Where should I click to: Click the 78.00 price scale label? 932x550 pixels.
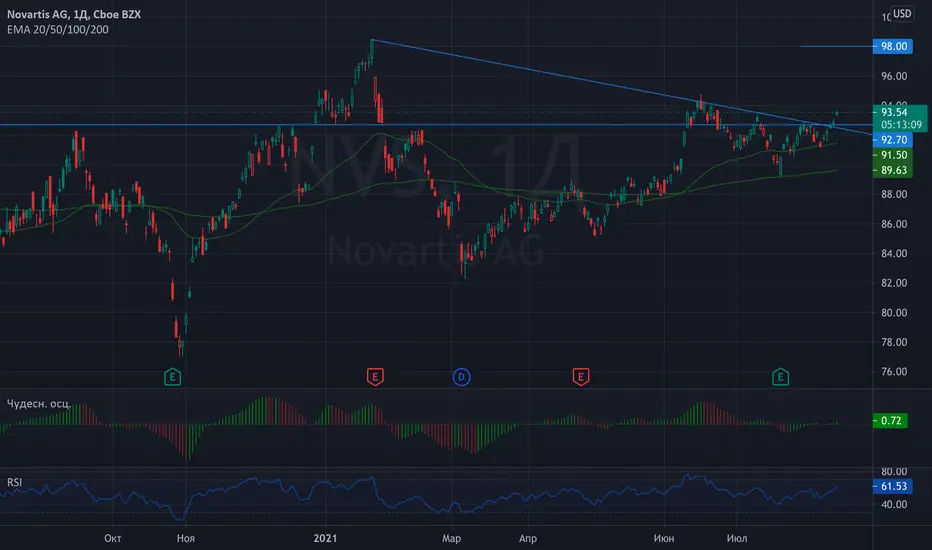894,342
